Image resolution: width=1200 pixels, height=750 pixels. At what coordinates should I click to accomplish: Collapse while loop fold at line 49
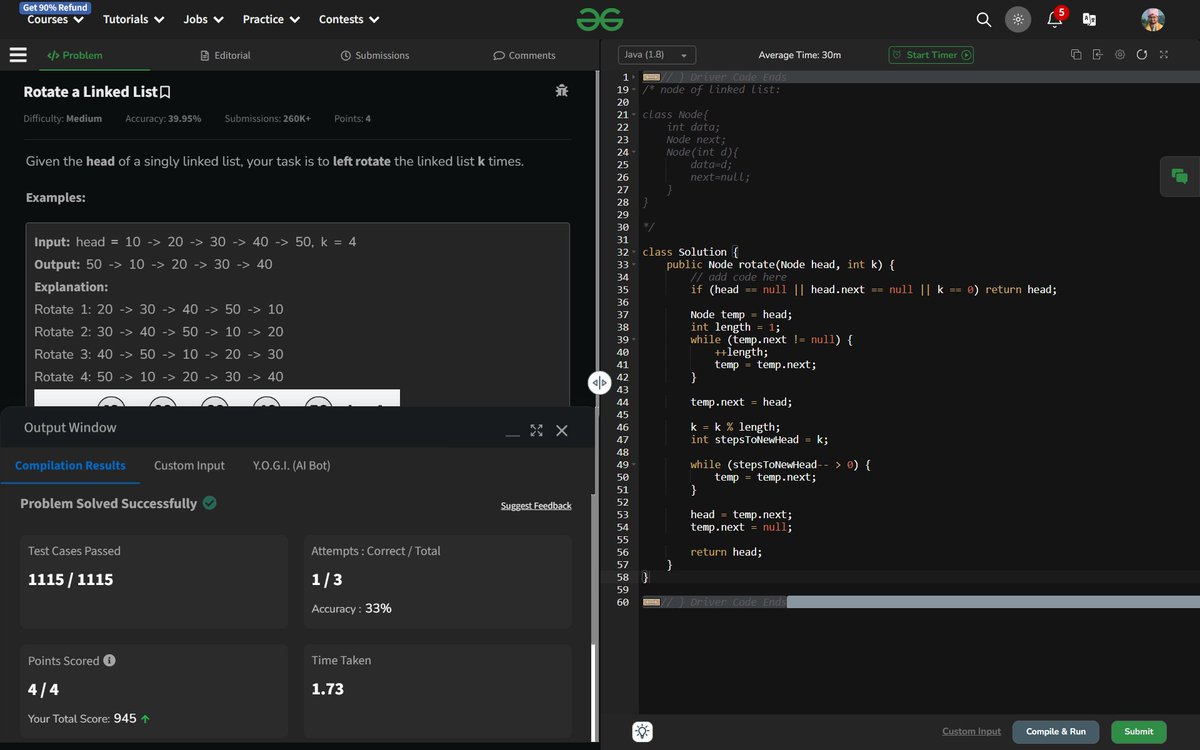click(635, 465)
